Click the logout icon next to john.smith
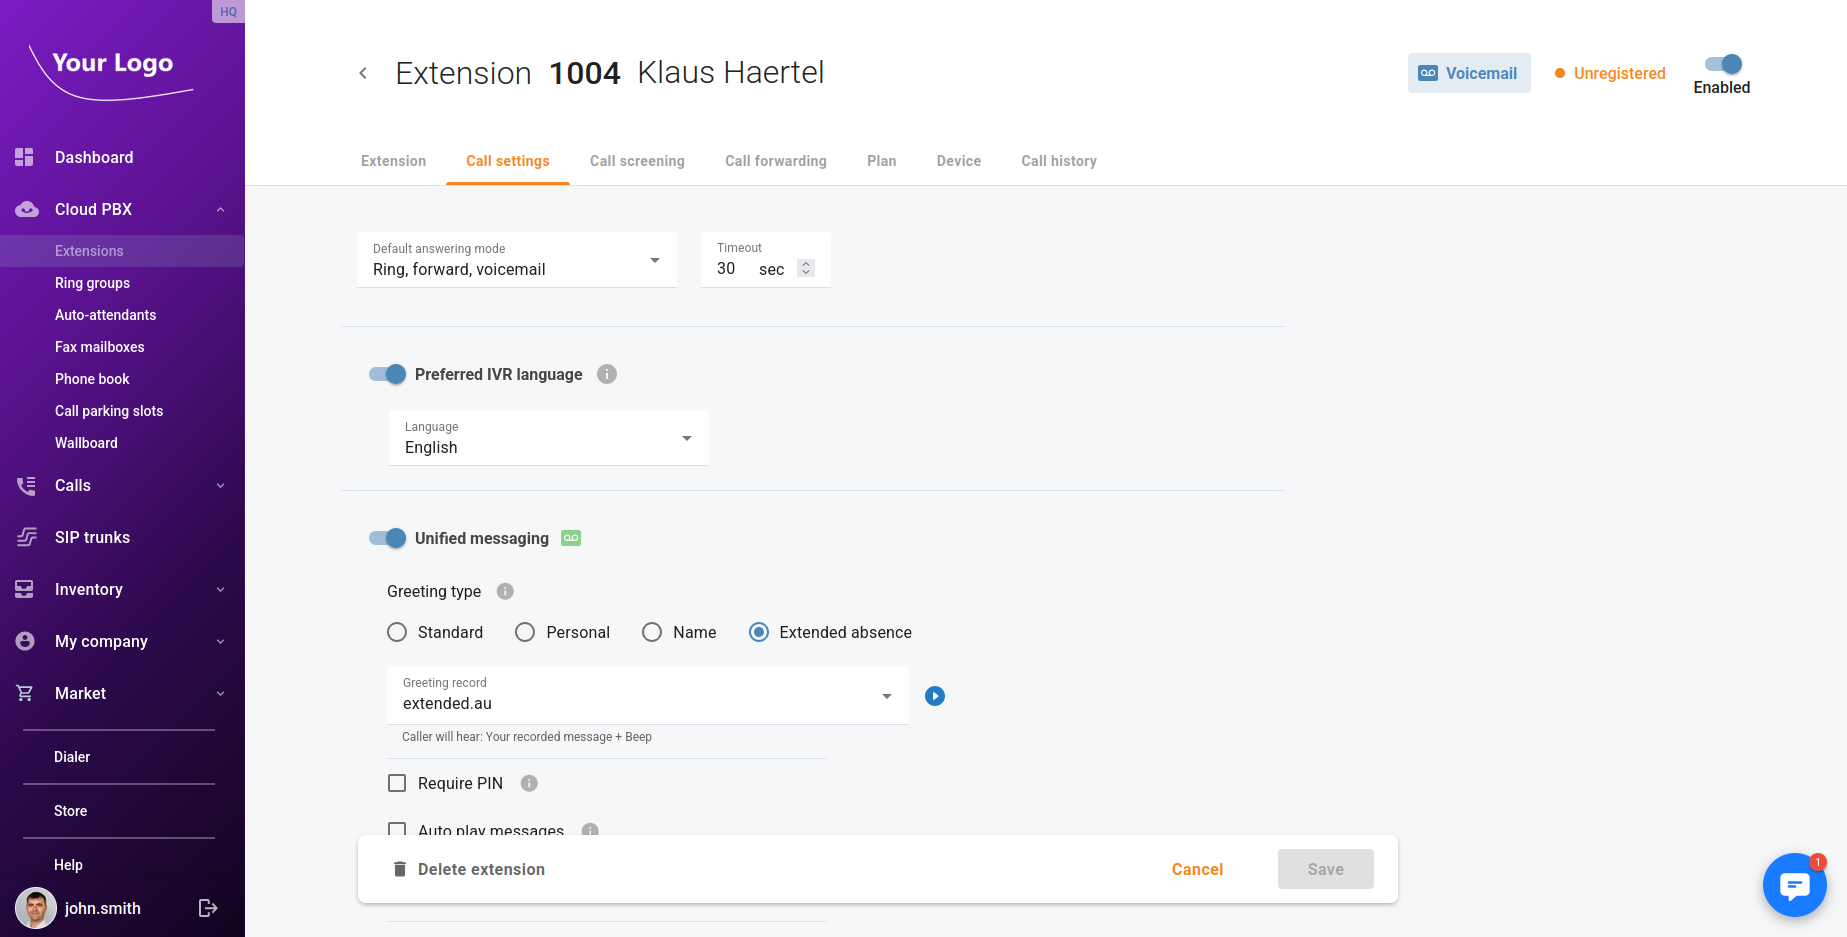 pos(208,908)
